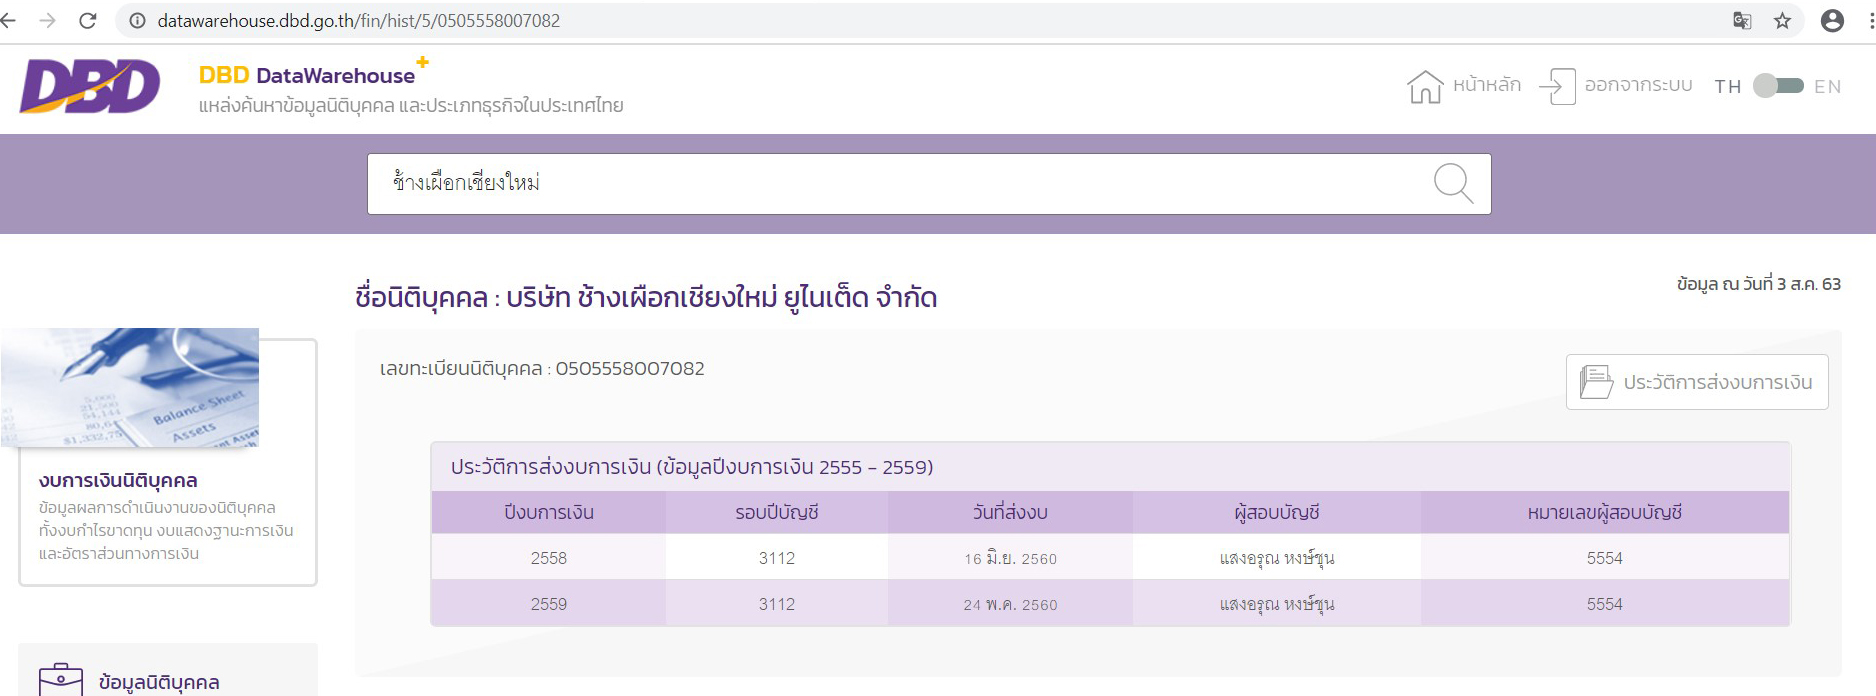Image resolution: width=1876 pixels, height=696 pixels.
Task: Click the home house icon
Action: [1425, 87]
